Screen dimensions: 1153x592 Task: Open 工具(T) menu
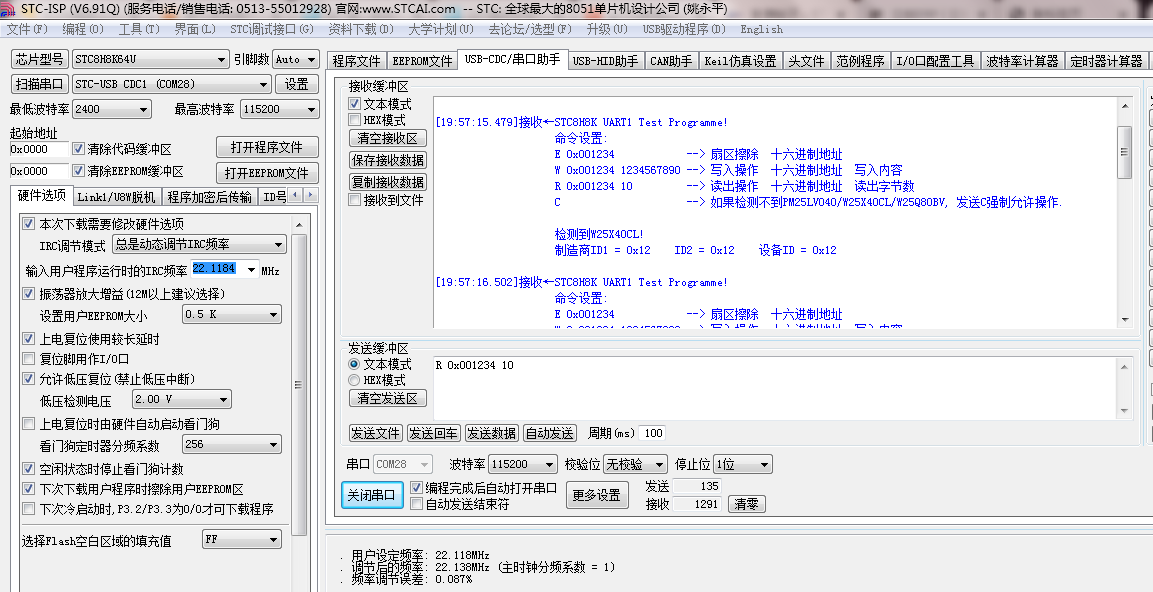(139, 29)
